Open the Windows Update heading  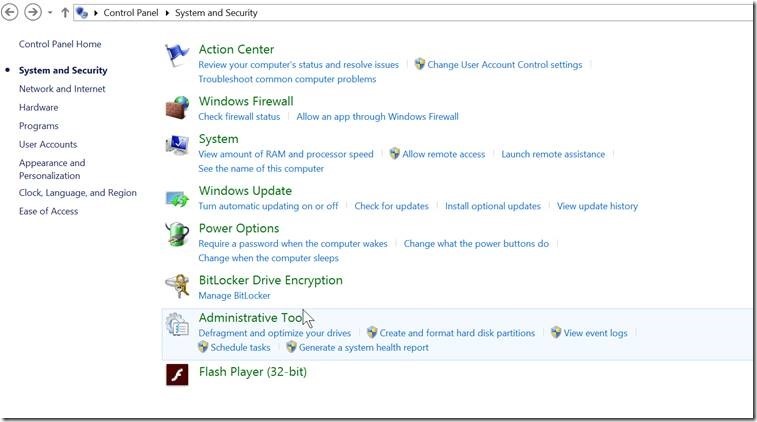pyautogui.click(x=245, y=191)
